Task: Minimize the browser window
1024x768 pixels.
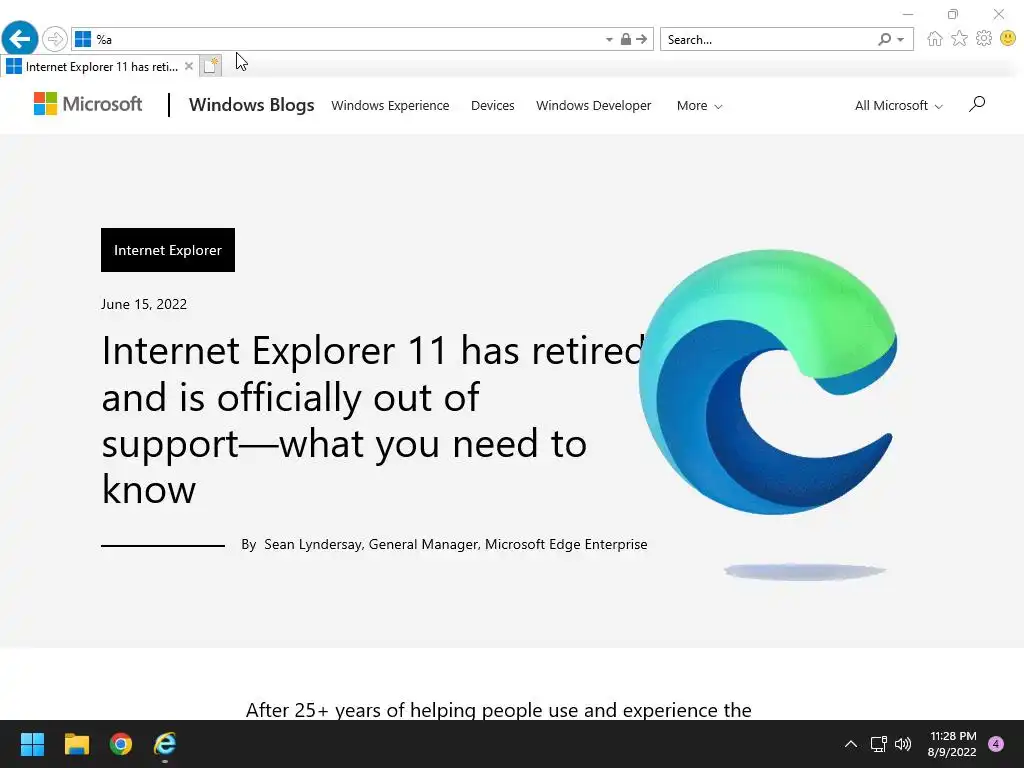Action: click(908, 14)
